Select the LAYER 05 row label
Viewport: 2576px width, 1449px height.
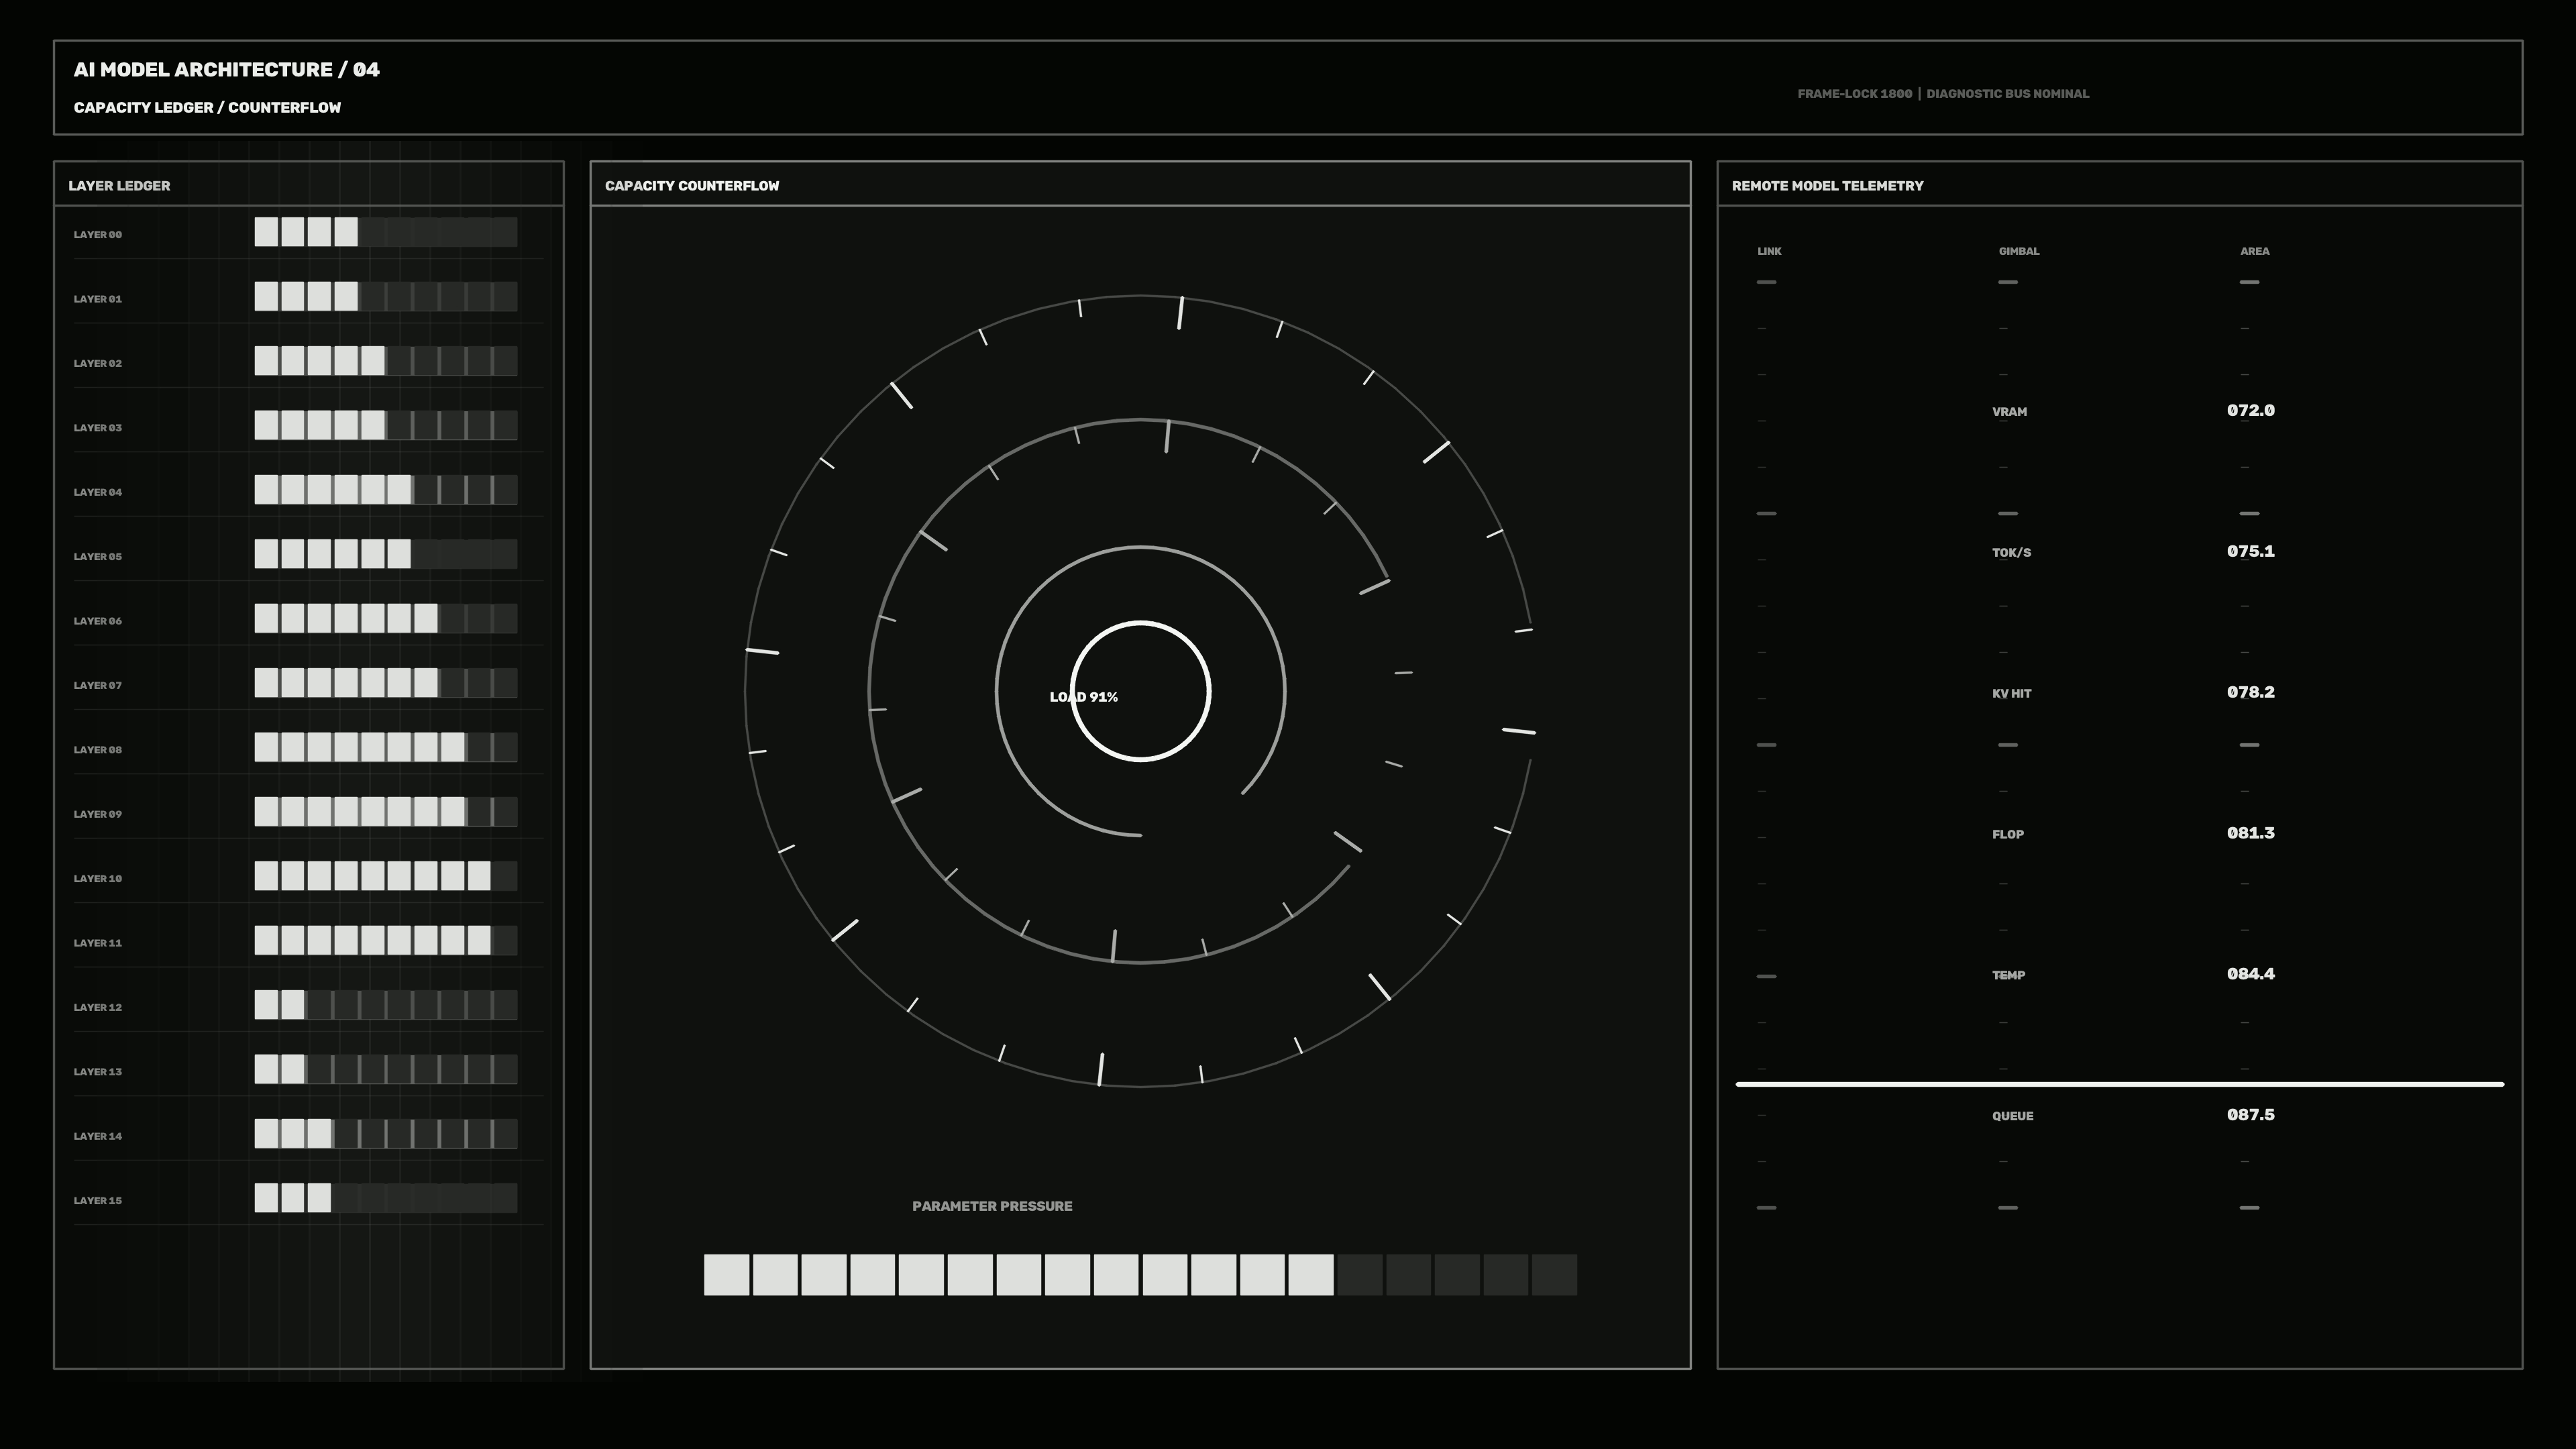tap(98, 556)
